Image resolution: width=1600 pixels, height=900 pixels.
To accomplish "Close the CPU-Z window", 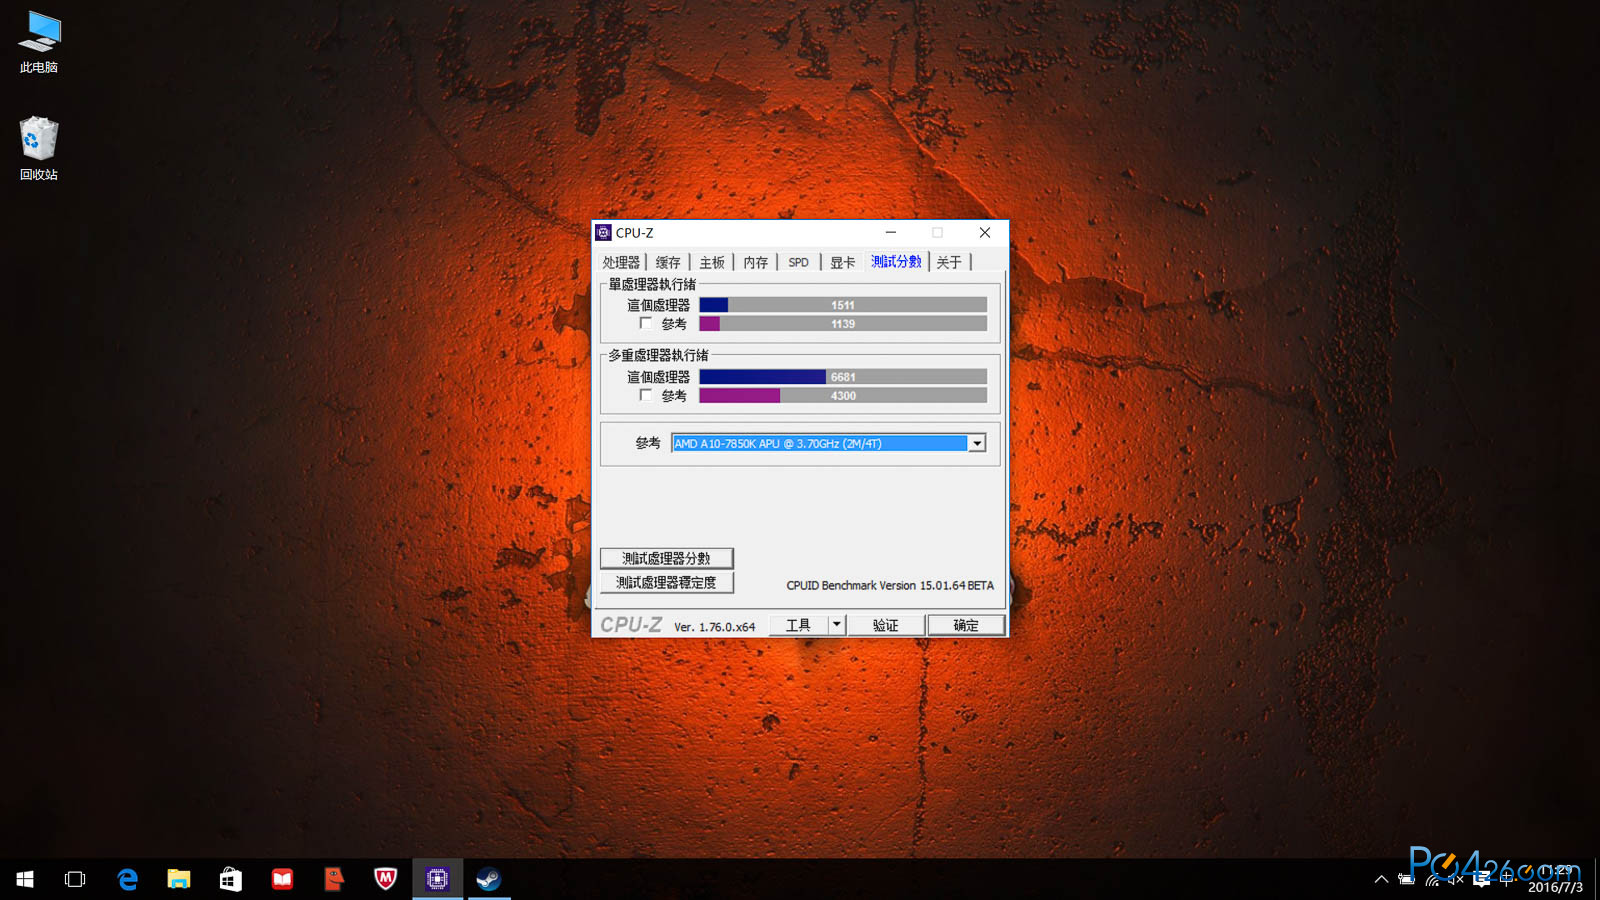I will [985, 232].
